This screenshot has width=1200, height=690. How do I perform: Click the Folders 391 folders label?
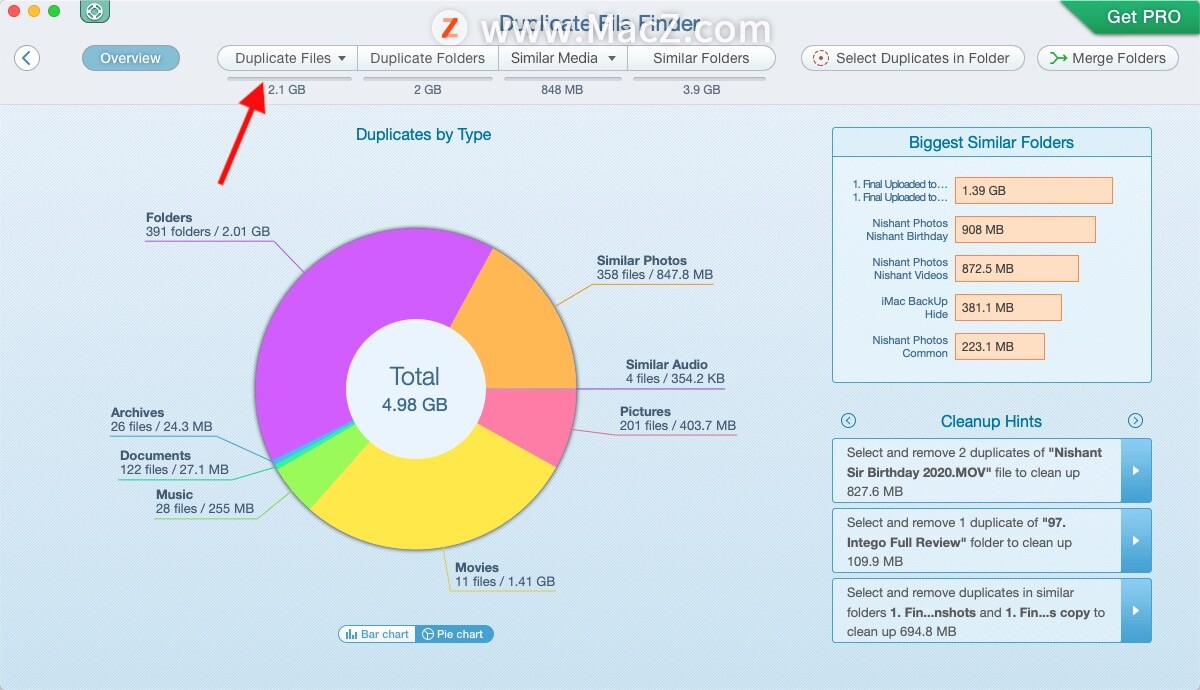(208, 224)
